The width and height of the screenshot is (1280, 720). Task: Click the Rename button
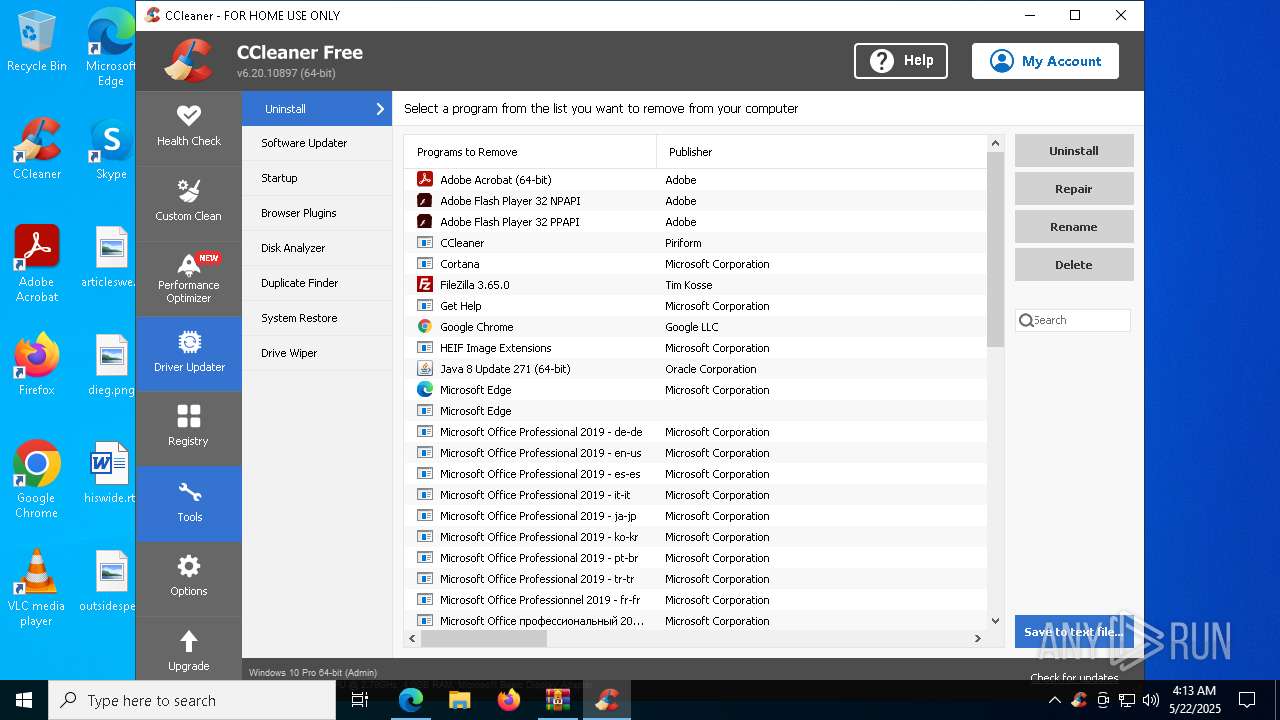(x=1074, y=227)
